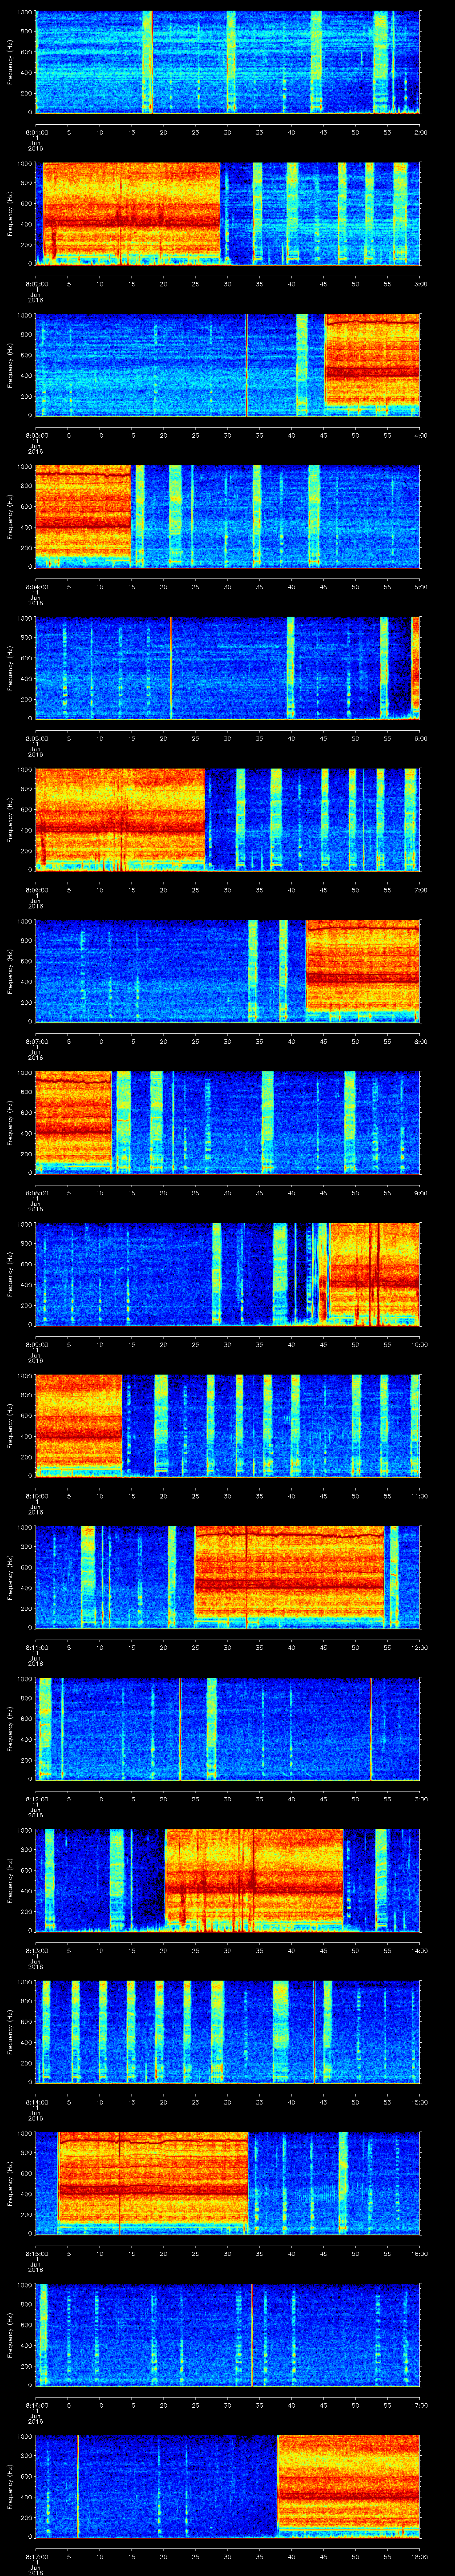Click the 8:03:00 start time label

tap(37, 435)
